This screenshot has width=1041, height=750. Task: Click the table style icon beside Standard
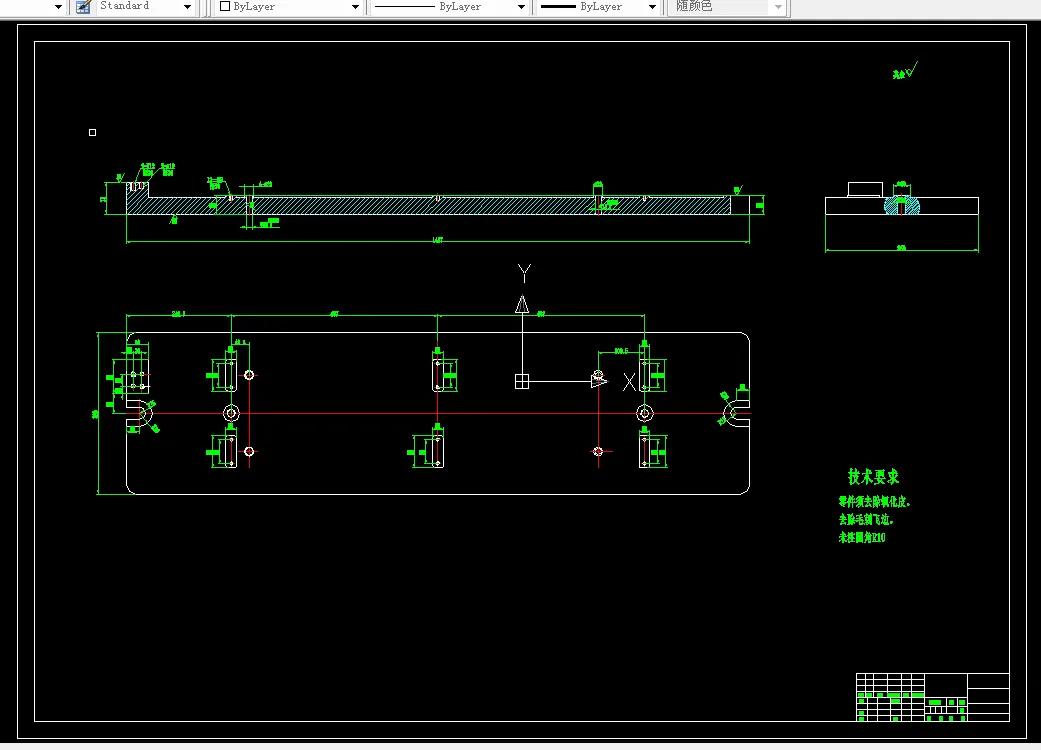(x=83, y=7)
